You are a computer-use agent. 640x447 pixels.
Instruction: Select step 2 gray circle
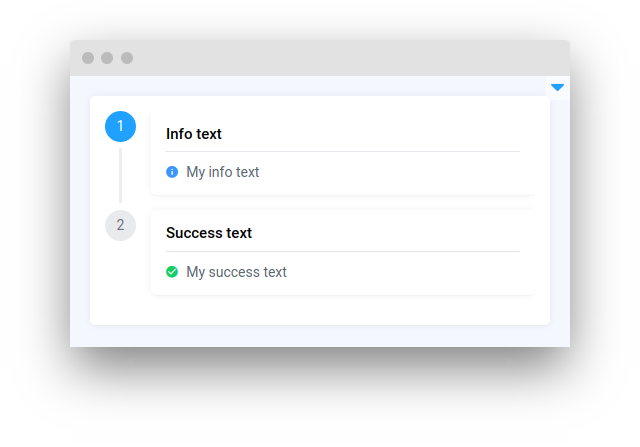120,225
